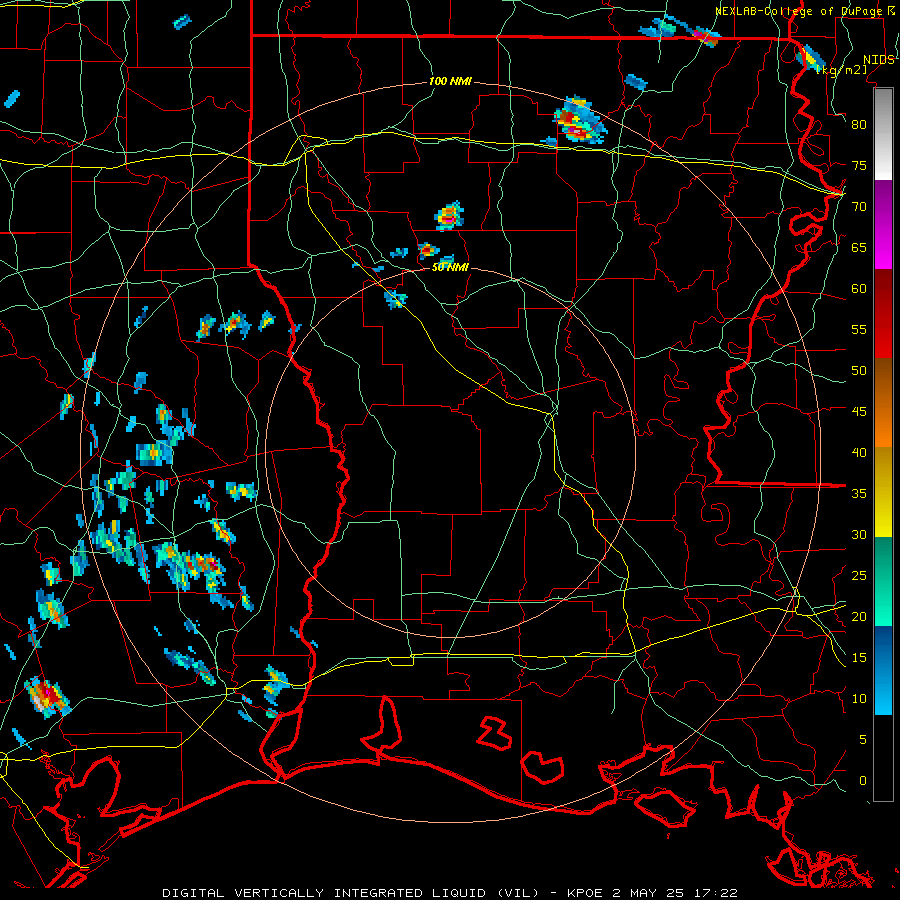The image size is (900, 900).
Task: Click the scale value 25
Action: [859, 576]
